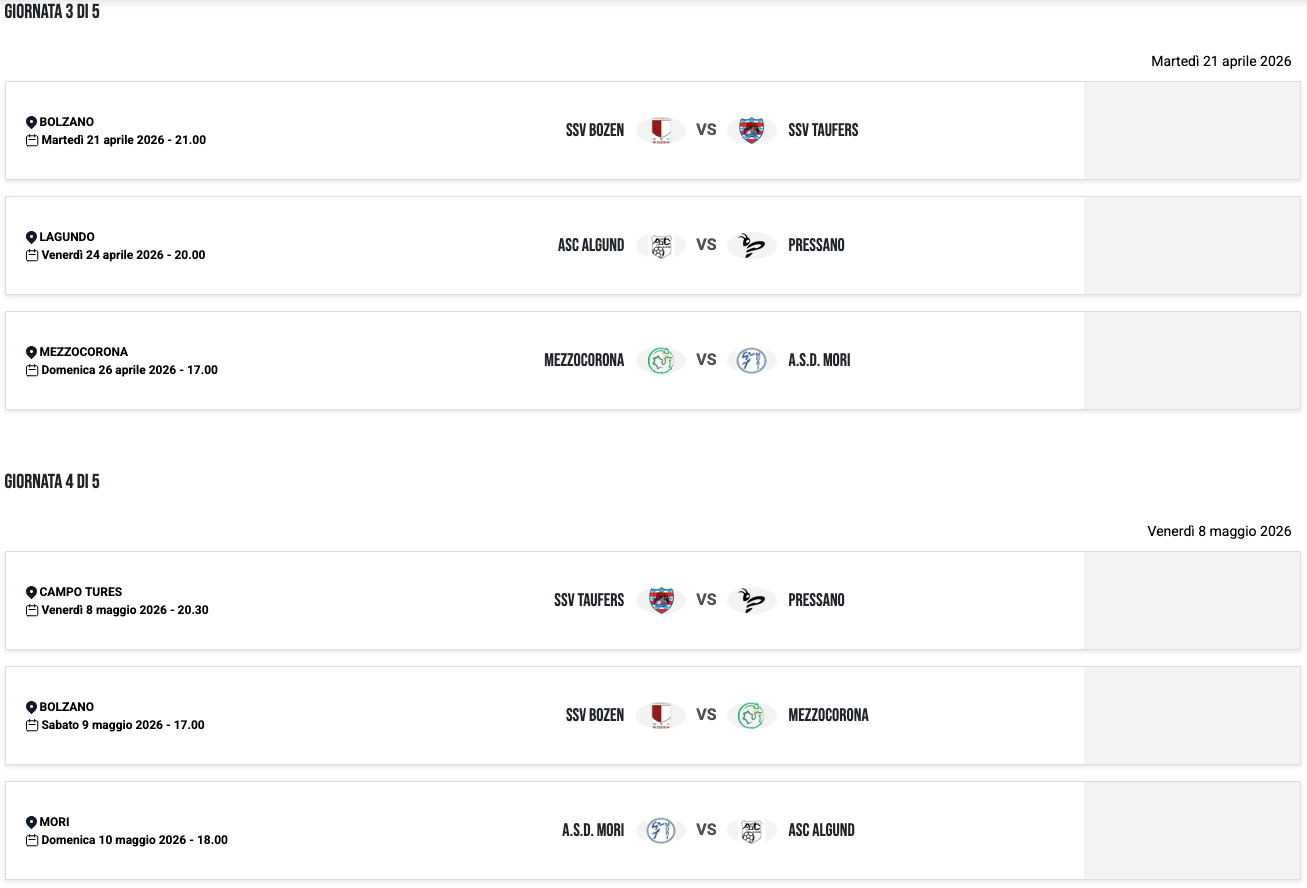Click Domenica 10 maggio 2026 match date
This screenshot has width=1307, height=888.
click(x=134, y=840)
